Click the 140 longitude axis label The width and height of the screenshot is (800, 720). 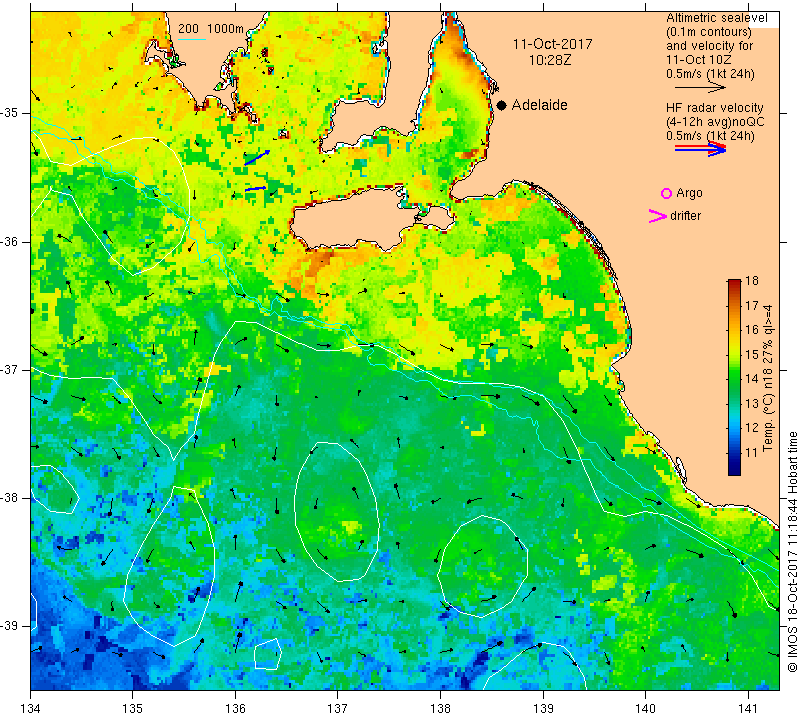[x=645, y=709]
